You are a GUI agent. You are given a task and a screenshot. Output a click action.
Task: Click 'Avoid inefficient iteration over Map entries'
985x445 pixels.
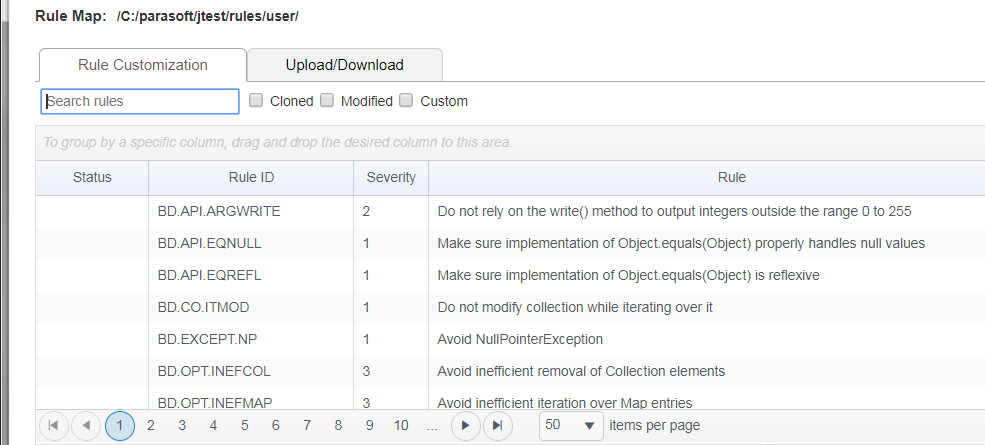[x=565, y=403]
